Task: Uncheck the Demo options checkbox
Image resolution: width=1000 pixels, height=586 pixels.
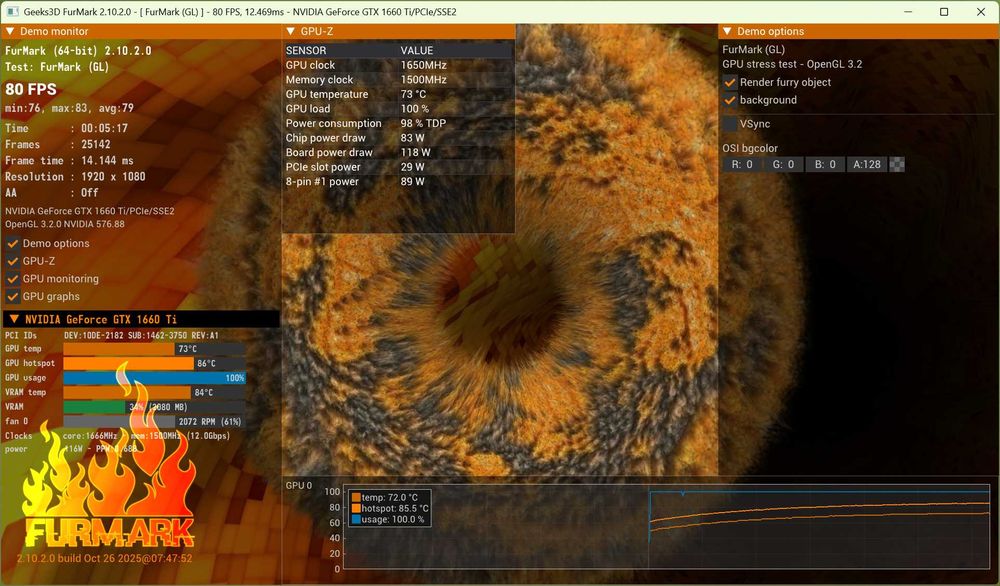Action: click(13, 243)
